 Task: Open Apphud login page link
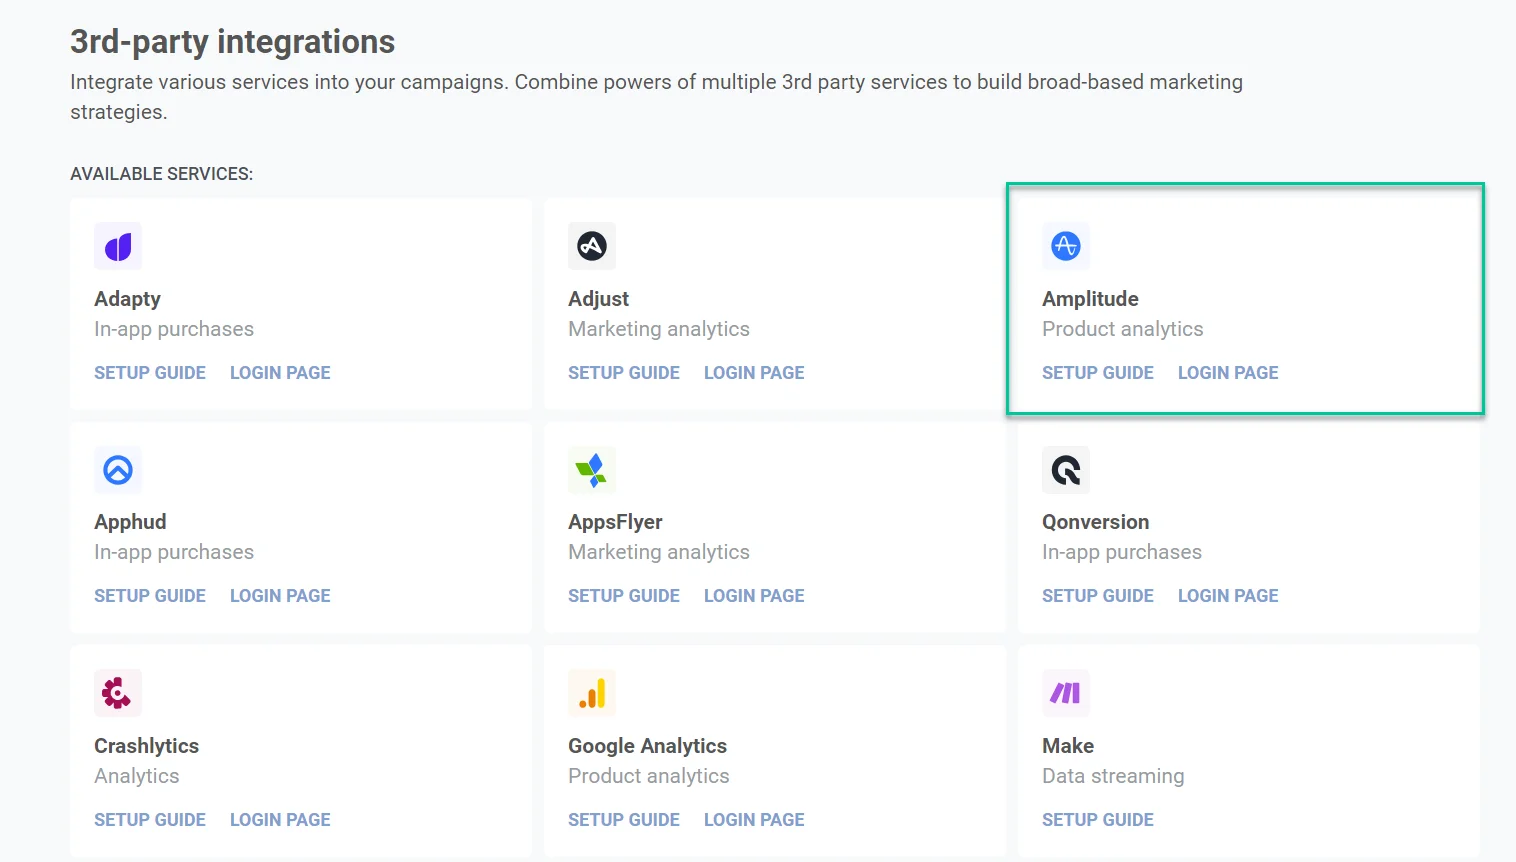(x=280, y=596)
